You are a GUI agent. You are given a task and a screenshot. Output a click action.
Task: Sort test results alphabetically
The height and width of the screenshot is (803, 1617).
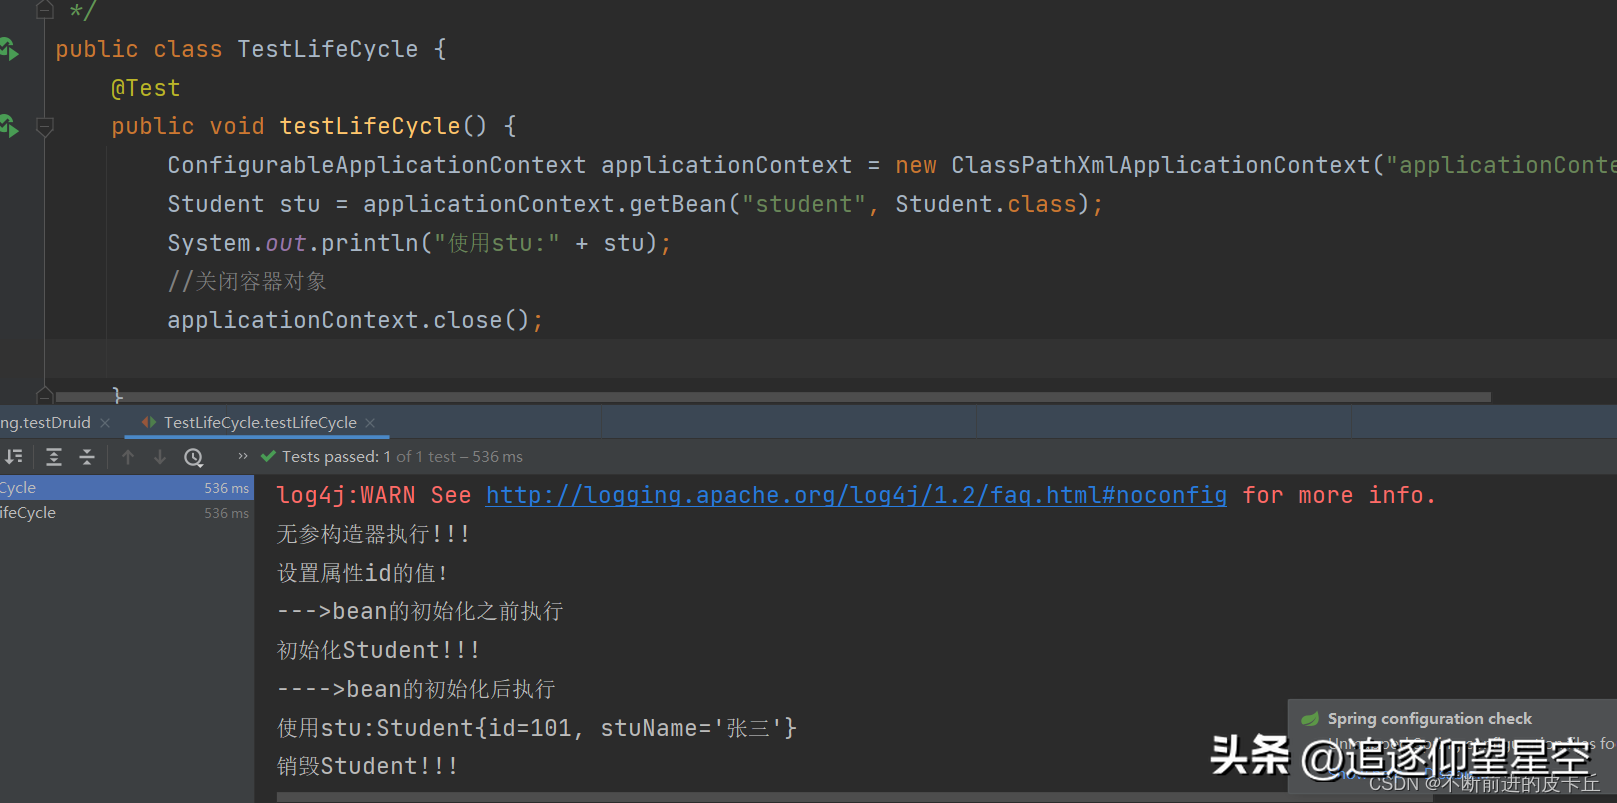(14, 457)
